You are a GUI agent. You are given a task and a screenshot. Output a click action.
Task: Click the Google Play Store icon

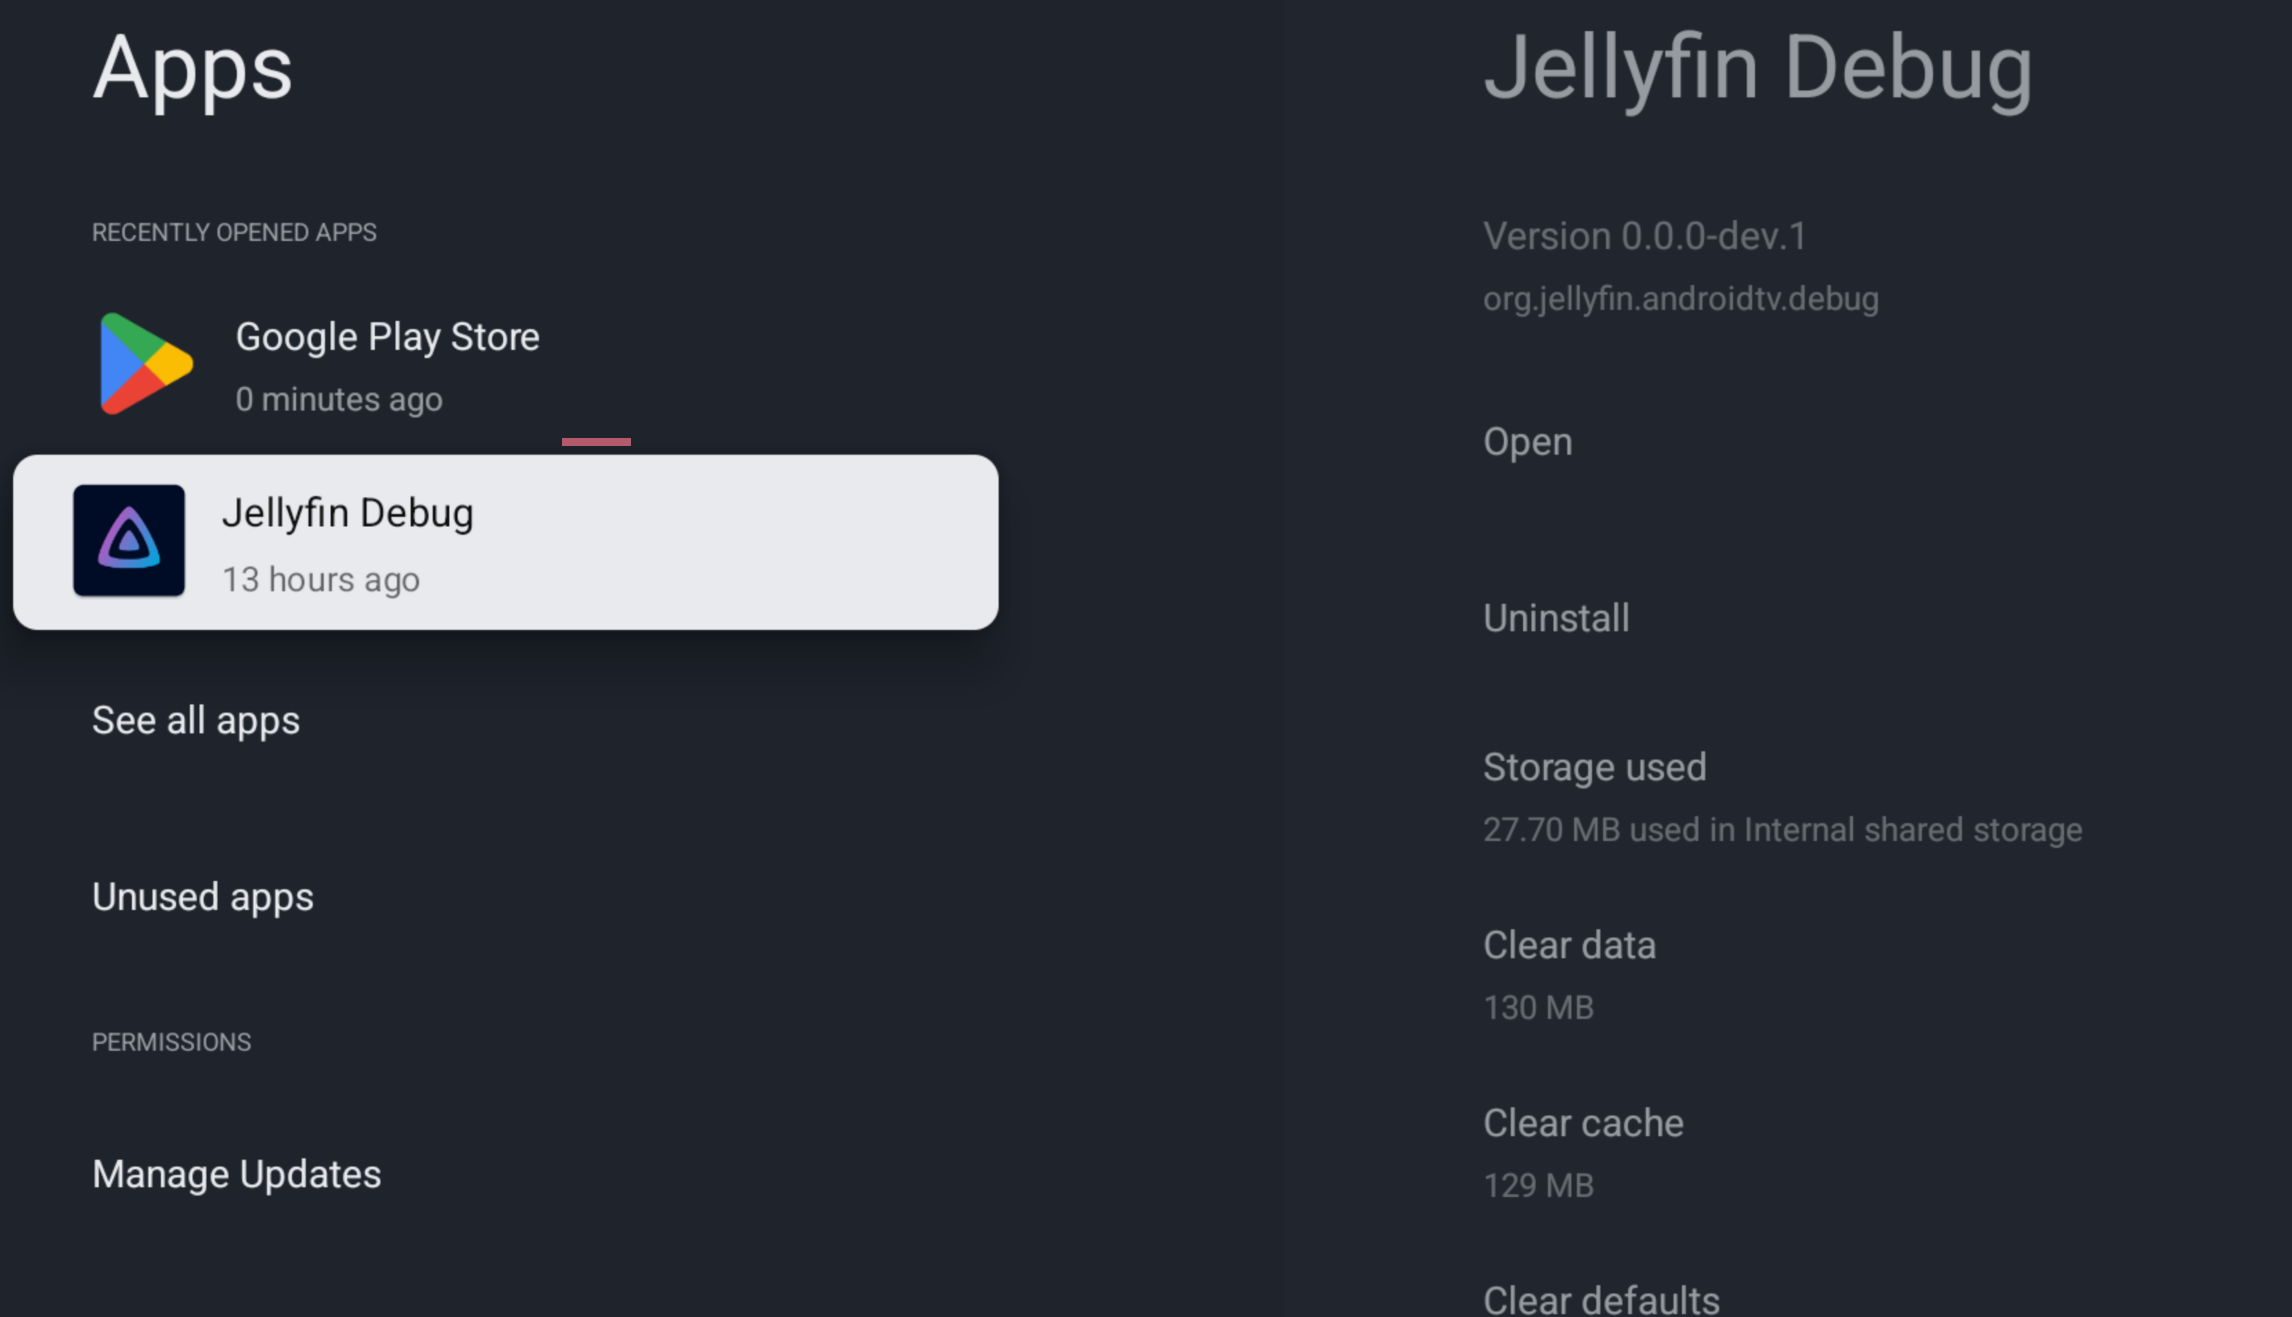(x=146, y=363)
